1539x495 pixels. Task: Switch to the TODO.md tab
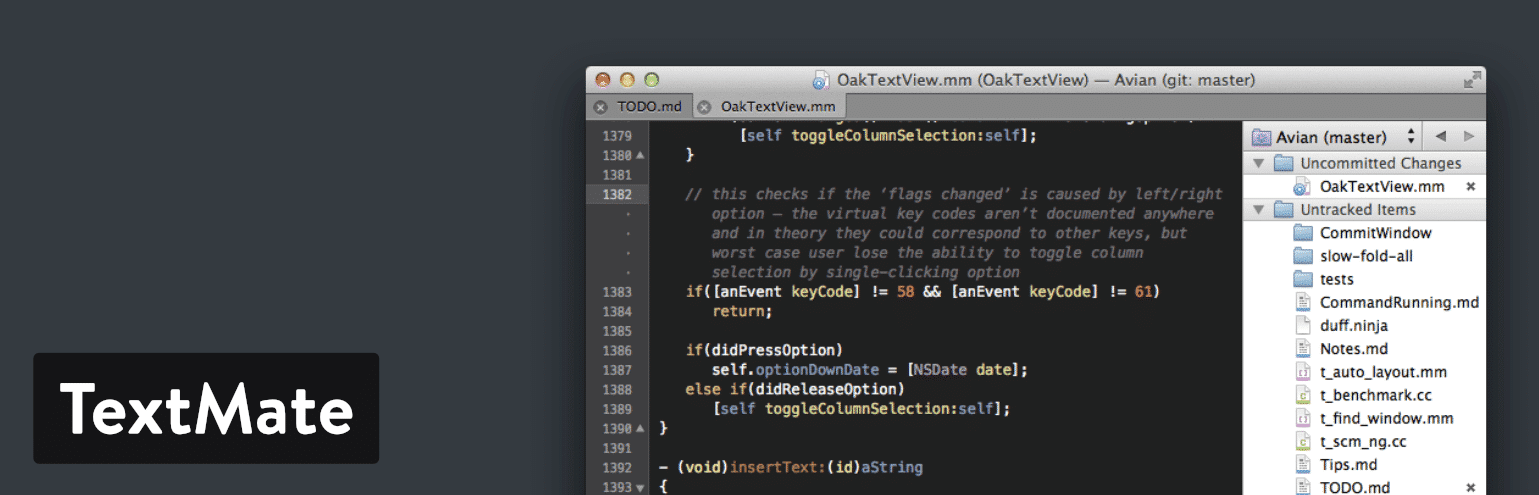pyautogui.click(x=649, y=106)
